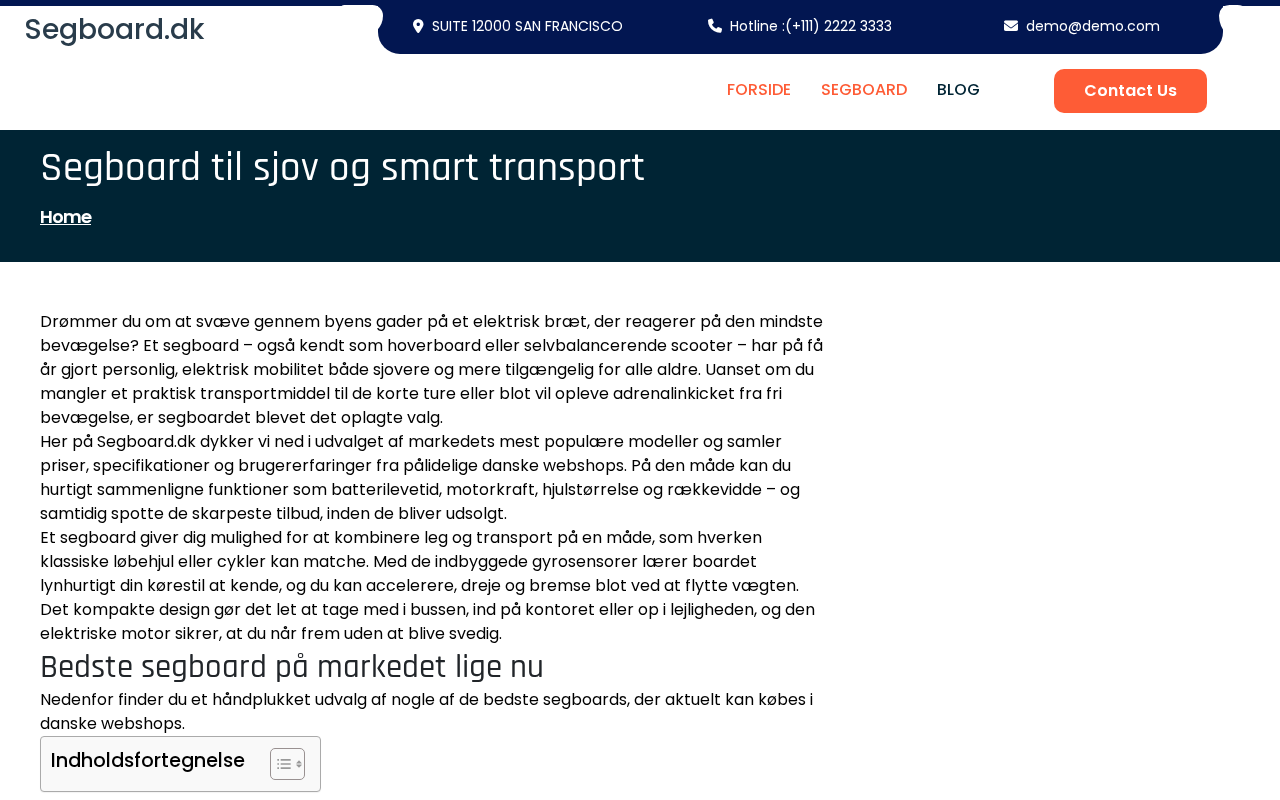
Task: Go to the SEGBOARD menu page
Action: coord(864,90)
